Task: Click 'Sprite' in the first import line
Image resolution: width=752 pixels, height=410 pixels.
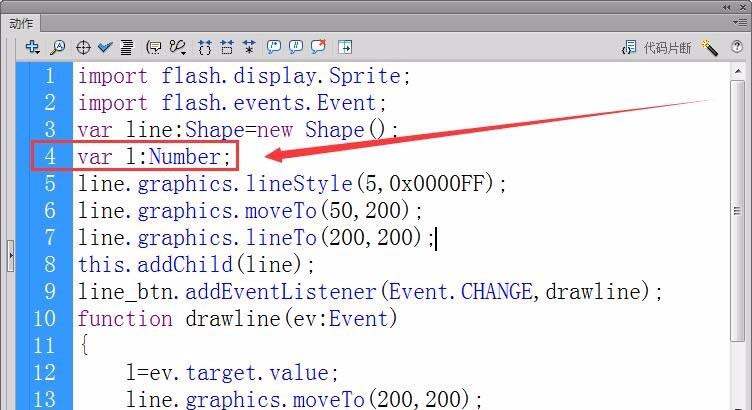Action: pyautogui.click(x=364, y=76)
